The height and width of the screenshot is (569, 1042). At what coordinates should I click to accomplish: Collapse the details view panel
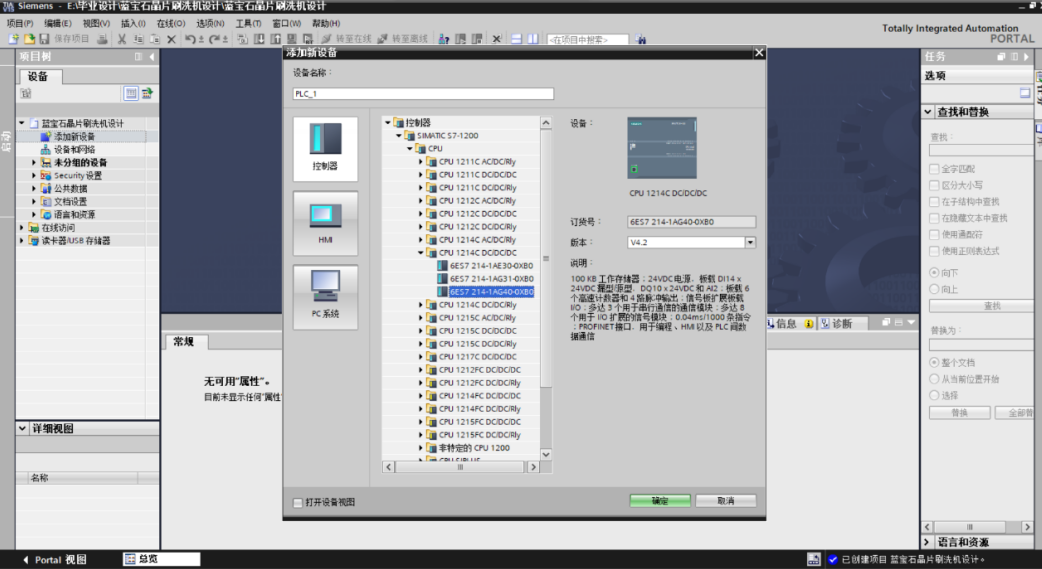(23, 429)
